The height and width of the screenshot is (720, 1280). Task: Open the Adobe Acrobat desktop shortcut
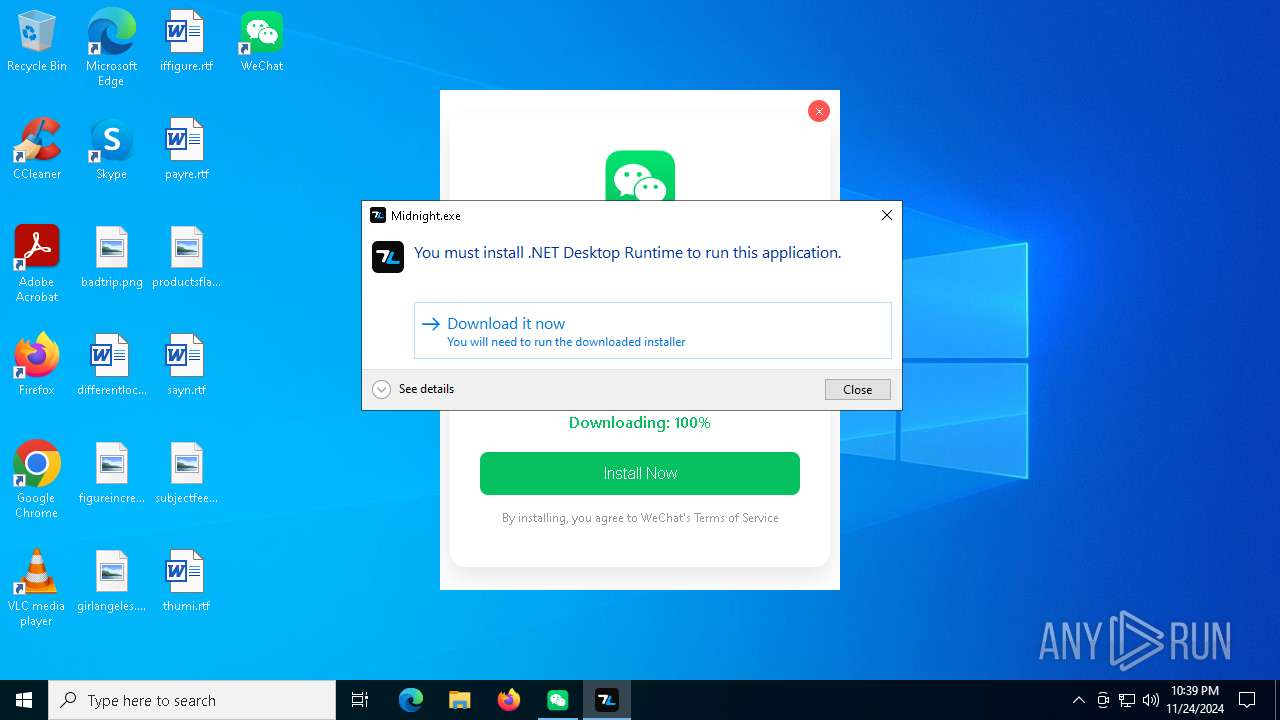point(37,264)
